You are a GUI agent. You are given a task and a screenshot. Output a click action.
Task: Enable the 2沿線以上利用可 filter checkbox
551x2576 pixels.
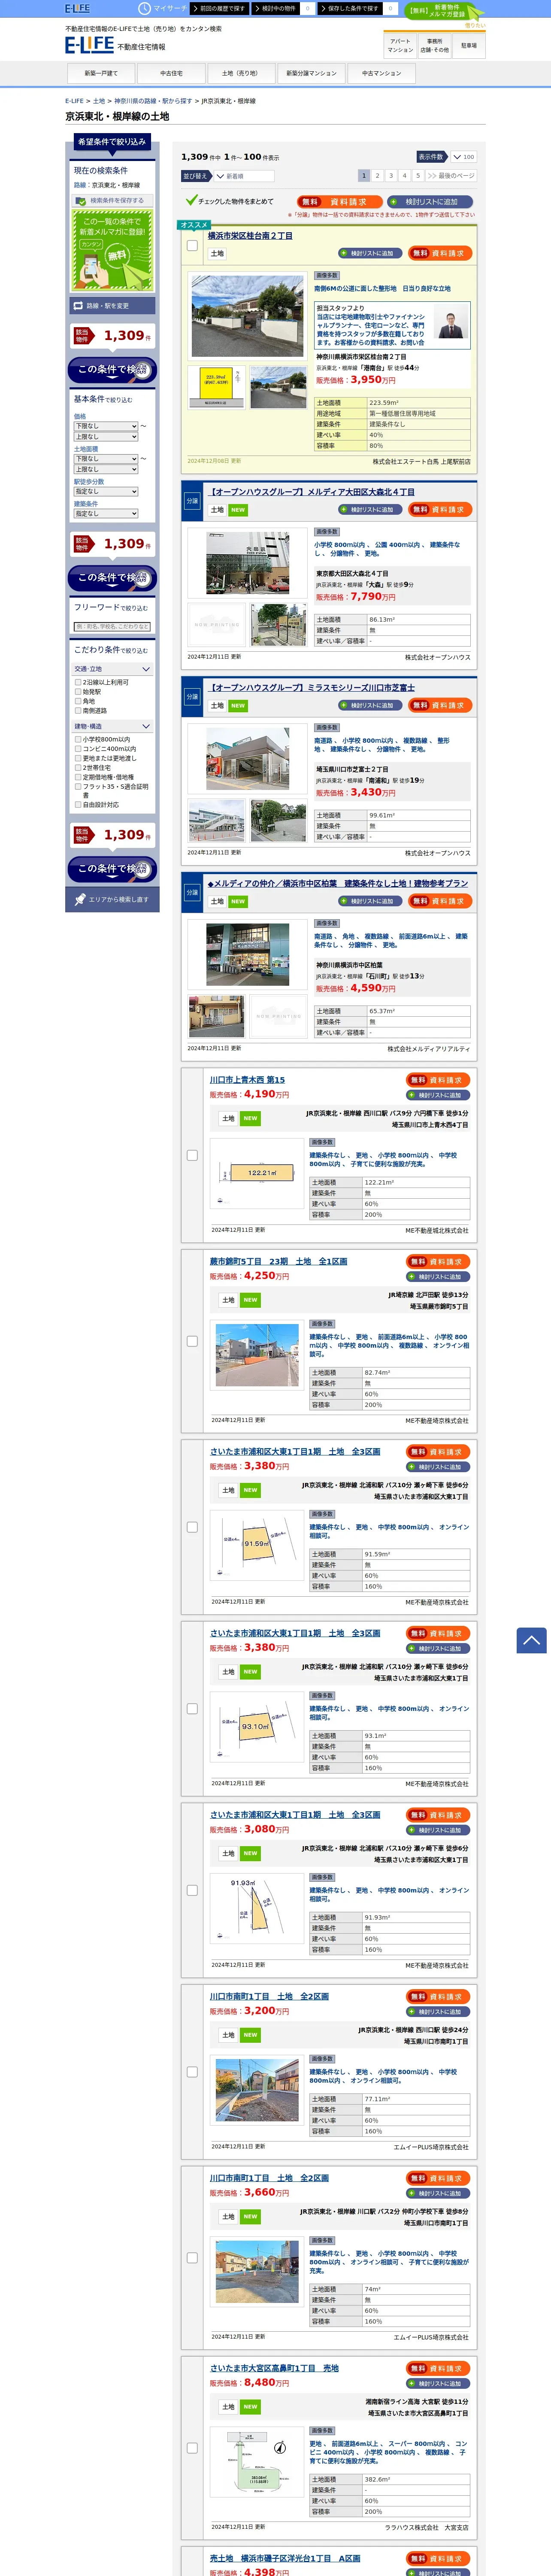click(78, 682)
